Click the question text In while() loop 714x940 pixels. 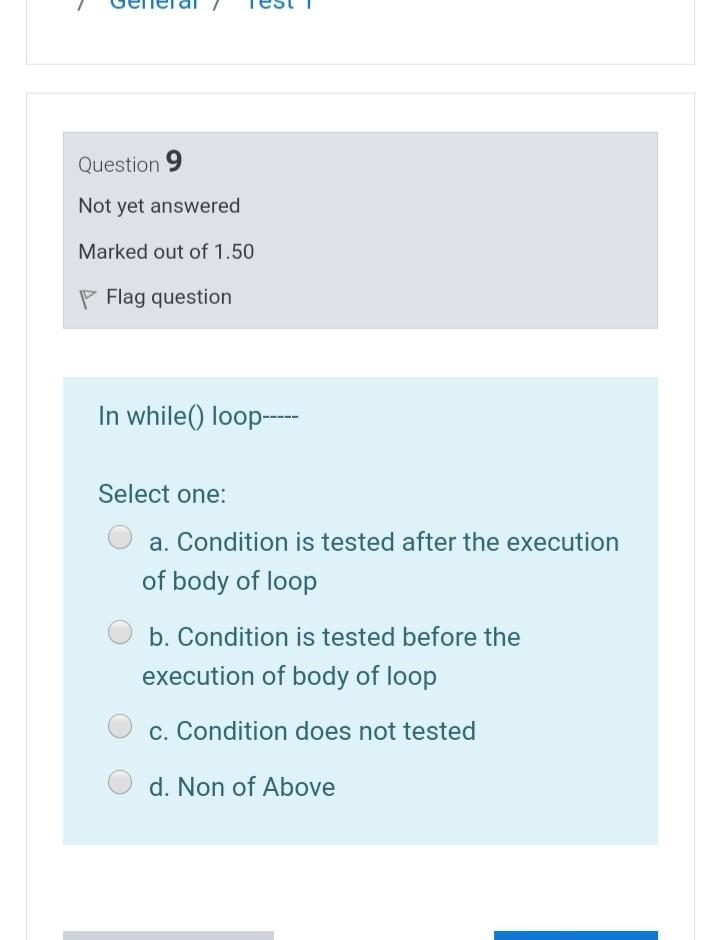198,416
